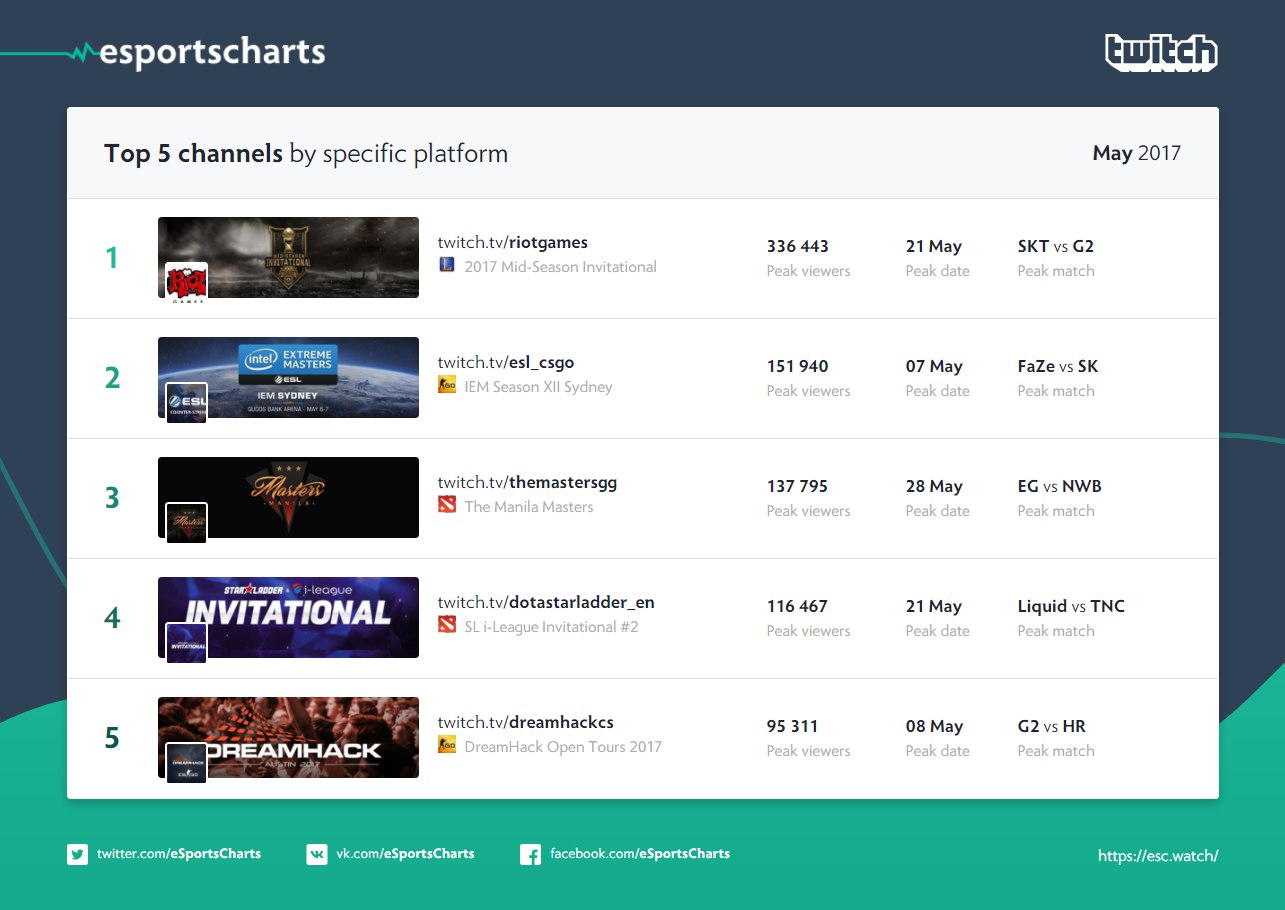Click Dota 2 icon beside The Manila Masters

point(447,505)
